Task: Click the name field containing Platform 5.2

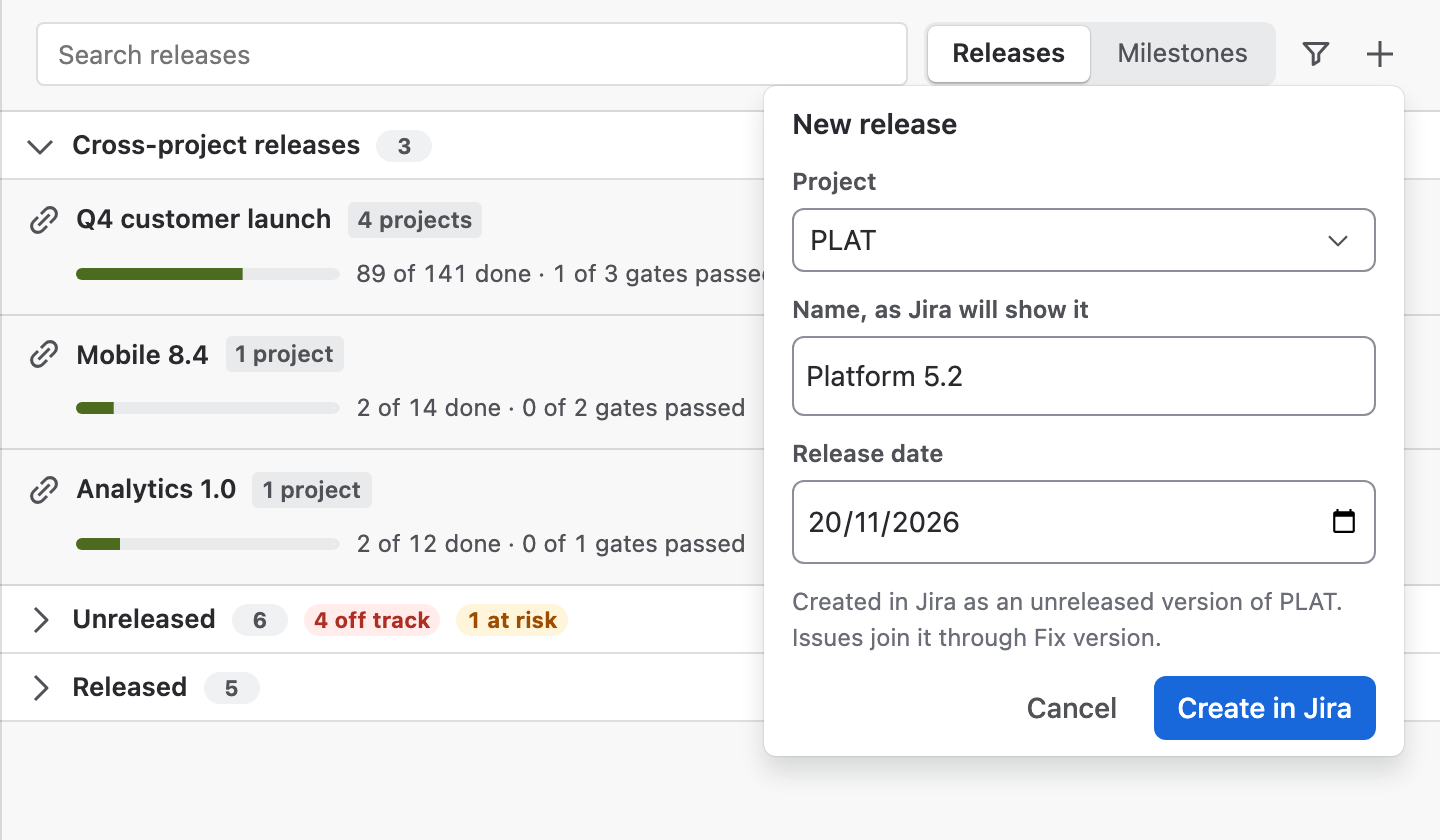Action: (1084, 376)
